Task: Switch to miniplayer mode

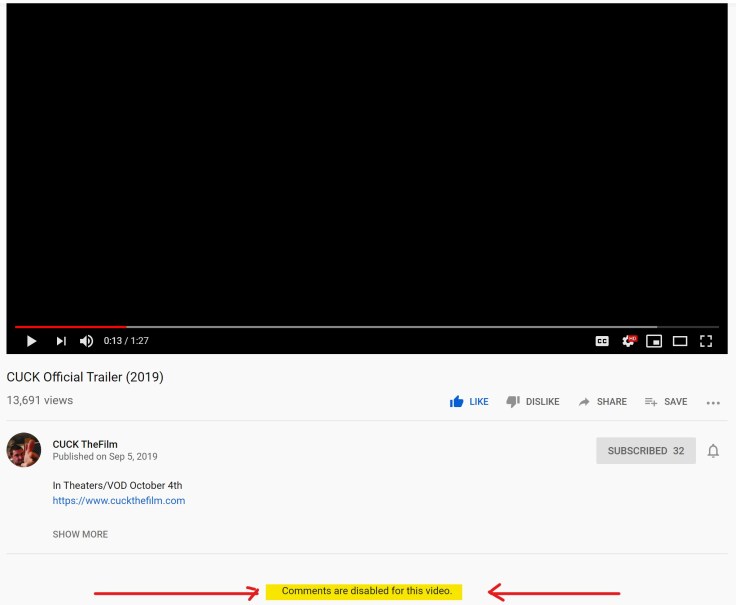Action: pyautogui.click(x=654, y=341)
